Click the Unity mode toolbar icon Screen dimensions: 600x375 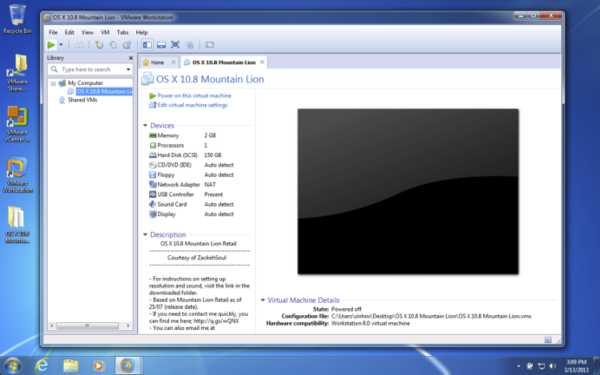pyautogui.click(x=189, y=45)
